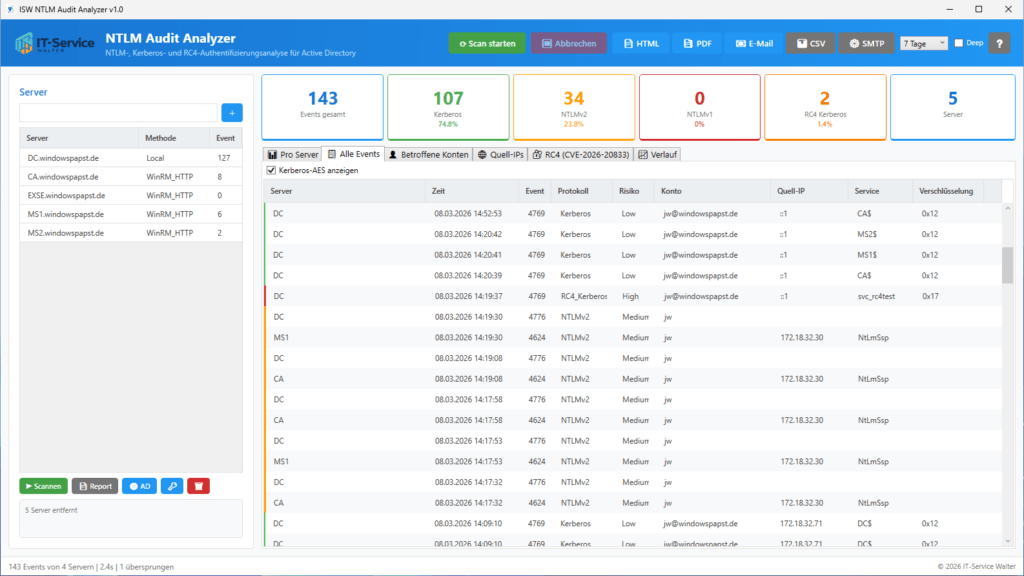Screen dimensions: 1024x576
Task: Click the key credentials icon button
Action: coord(170,486)
